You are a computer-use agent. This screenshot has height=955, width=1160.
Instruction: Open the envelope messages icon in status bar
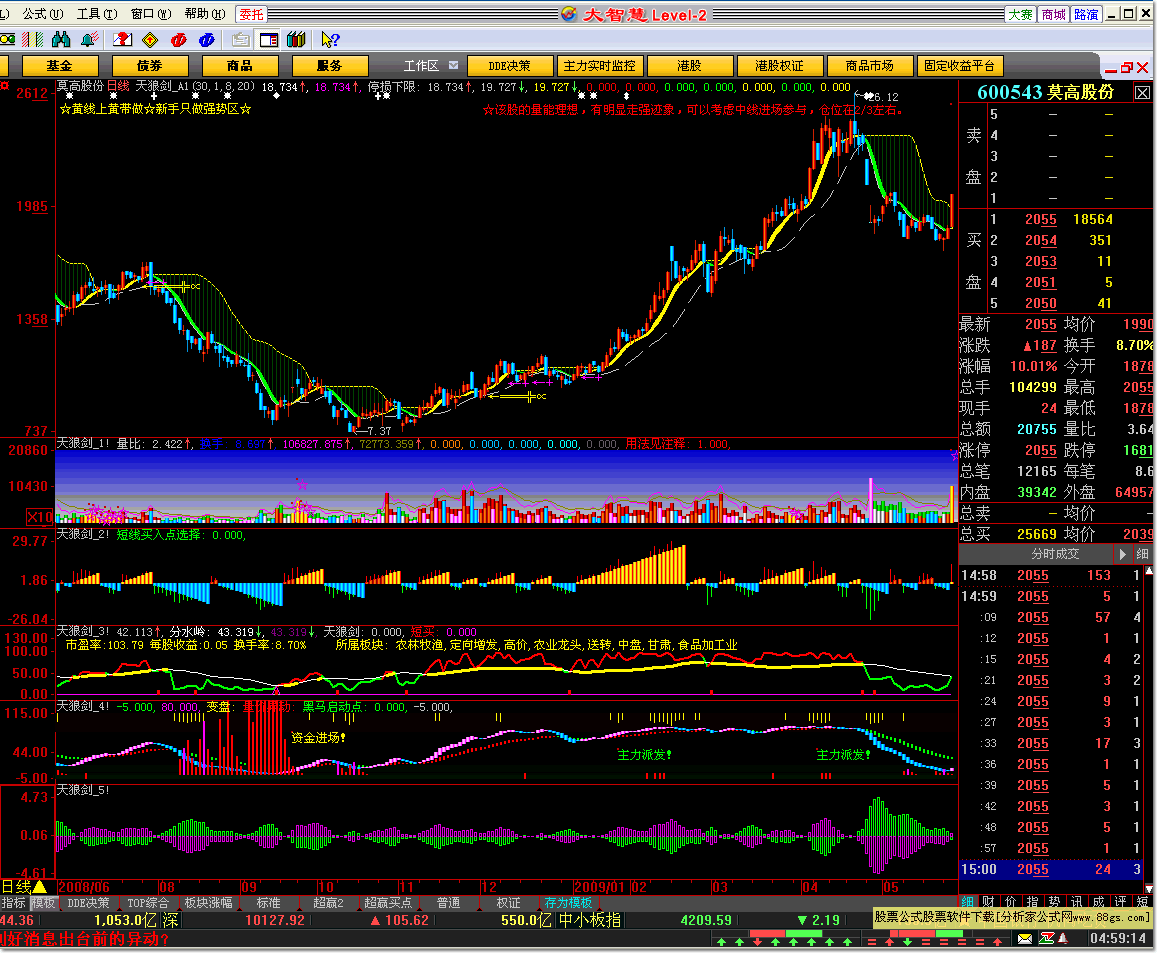(x=1025, y=938)
